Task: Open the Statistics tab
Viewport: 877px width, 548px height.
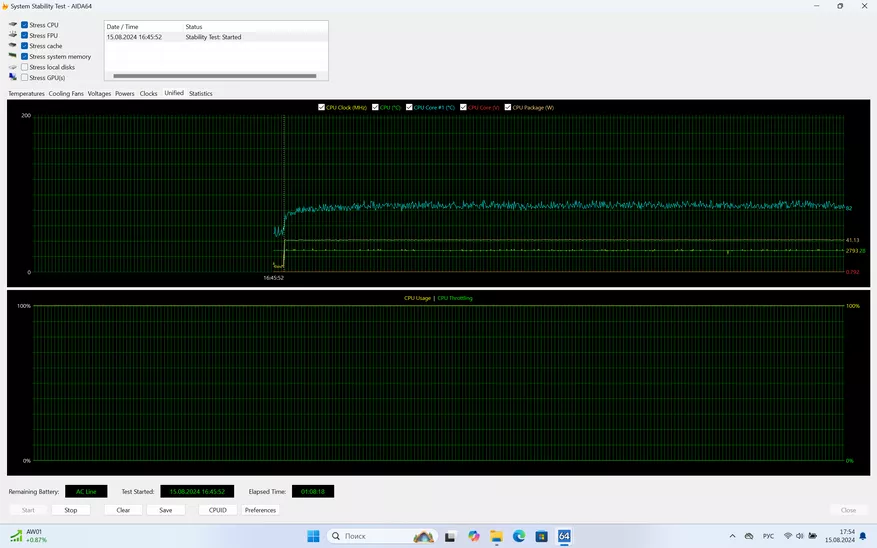Action: (201, 93)
